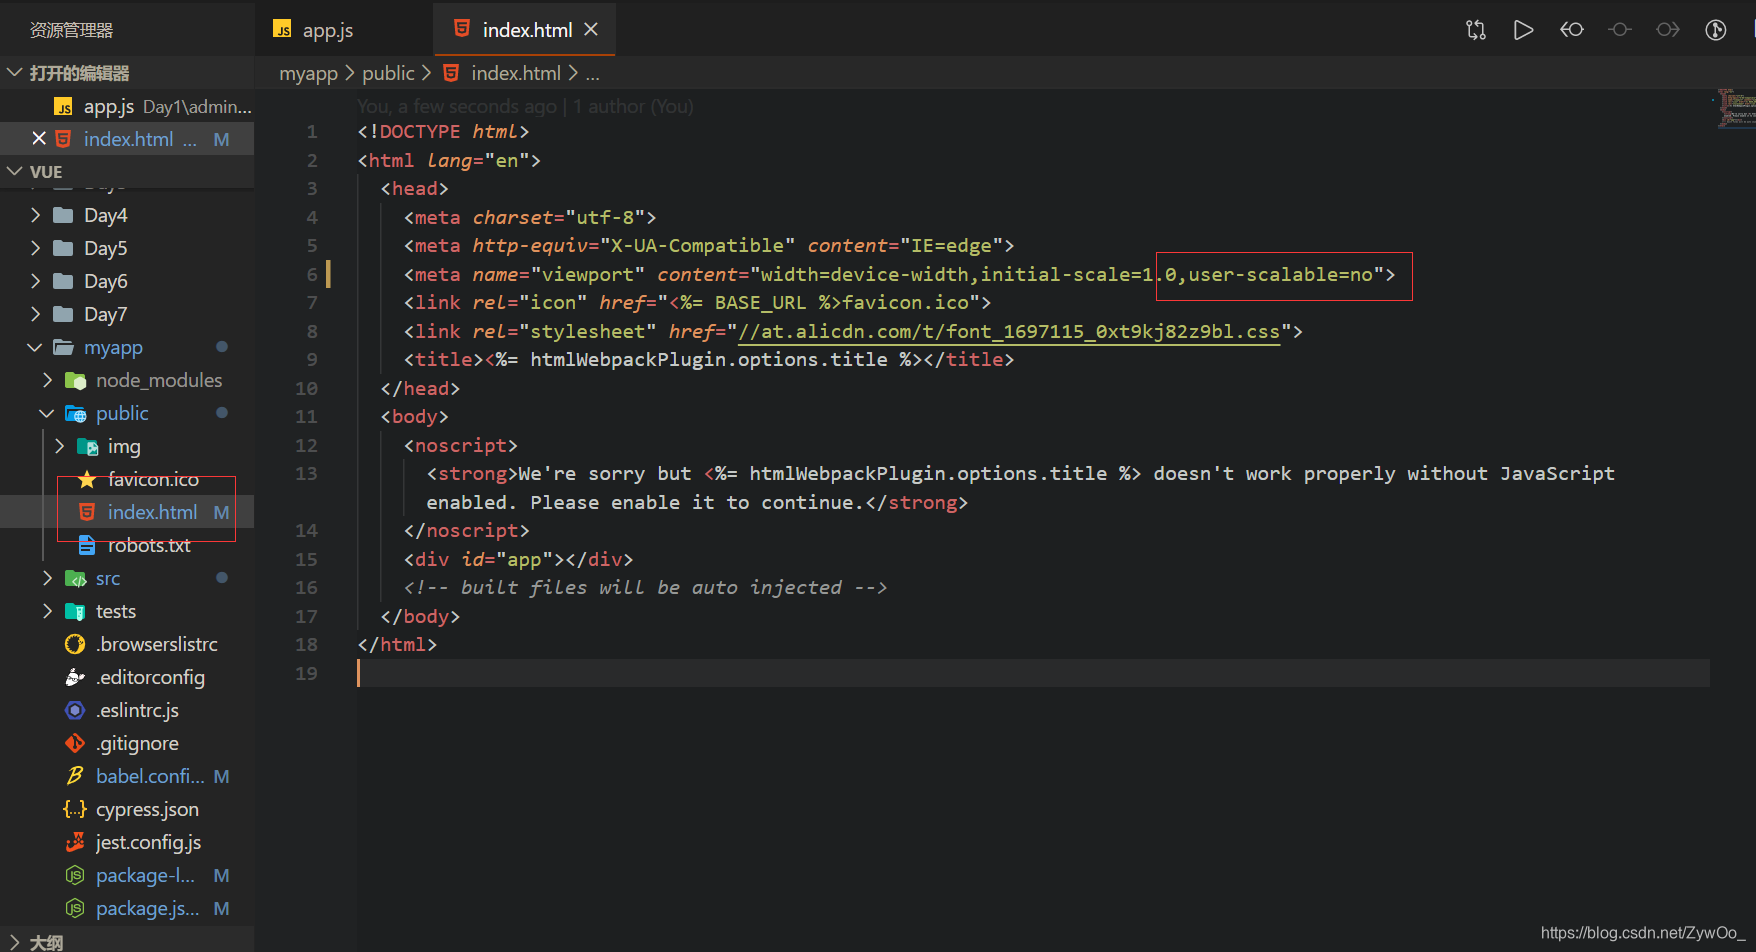Screen dimensions: 1756x952
Task: Click the tests folder icon
Action: [75, 611]
